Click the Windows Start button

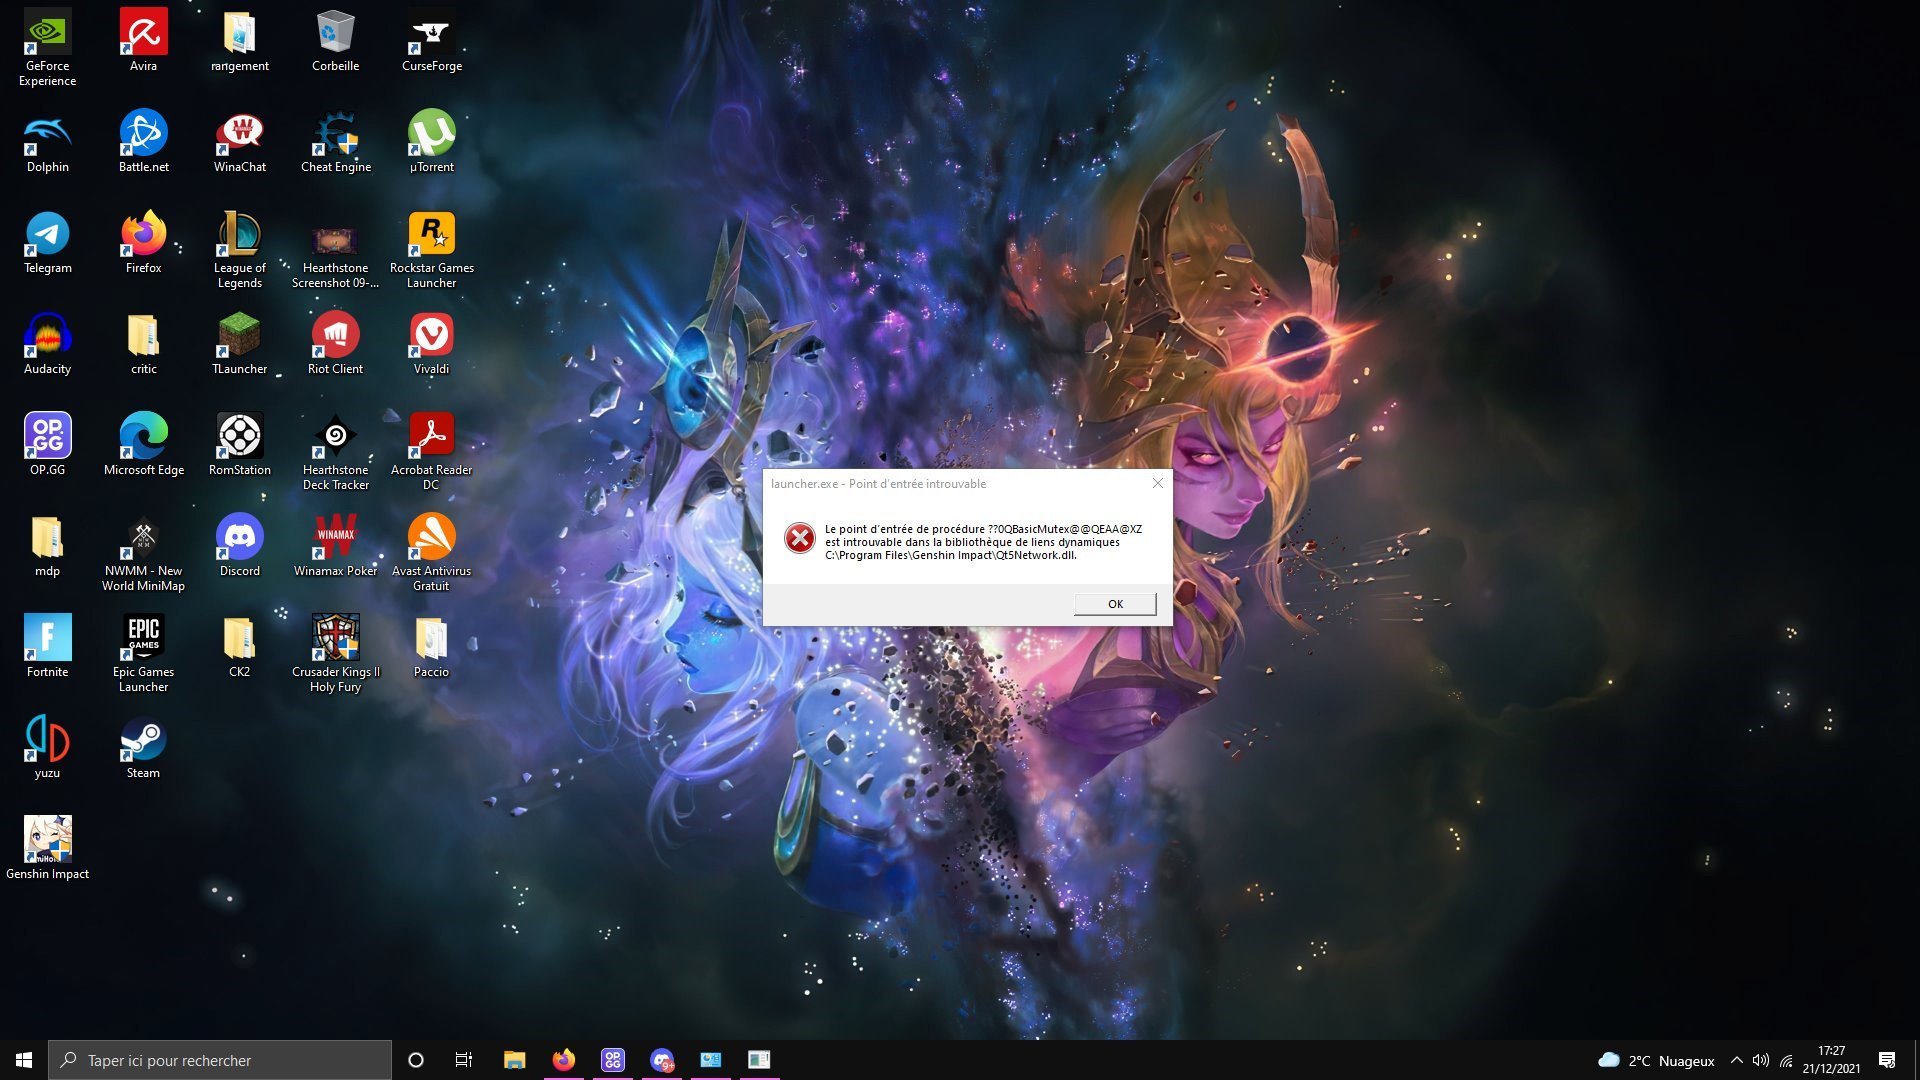click(x=24, y=1060)
